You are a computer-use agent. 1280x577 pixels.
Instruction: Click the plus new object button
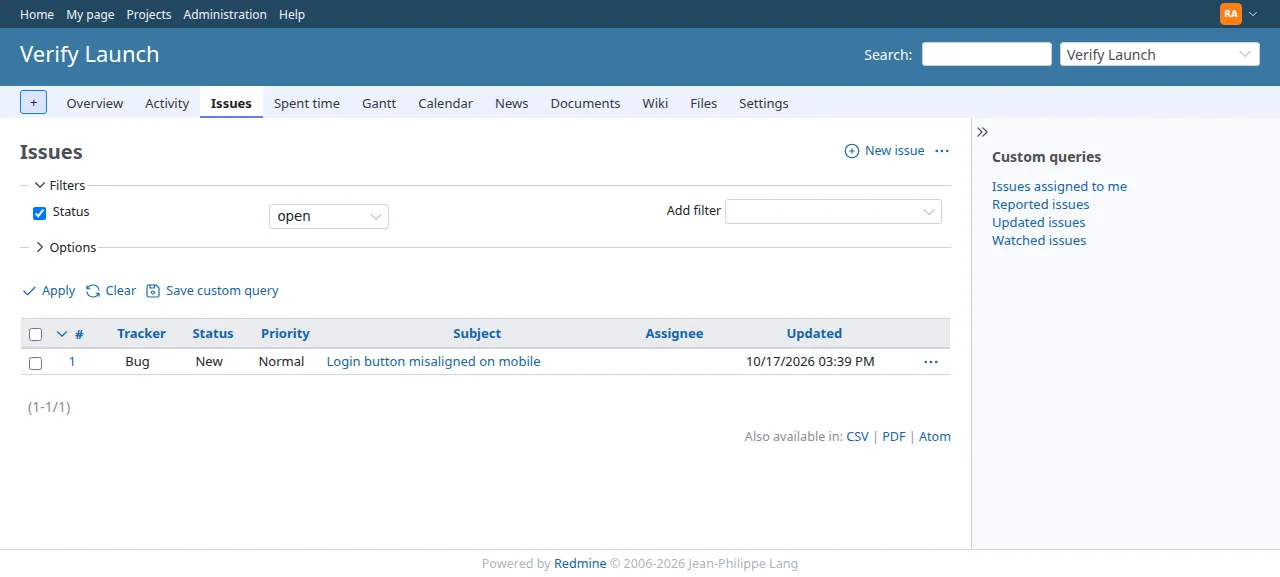(33, 102)
